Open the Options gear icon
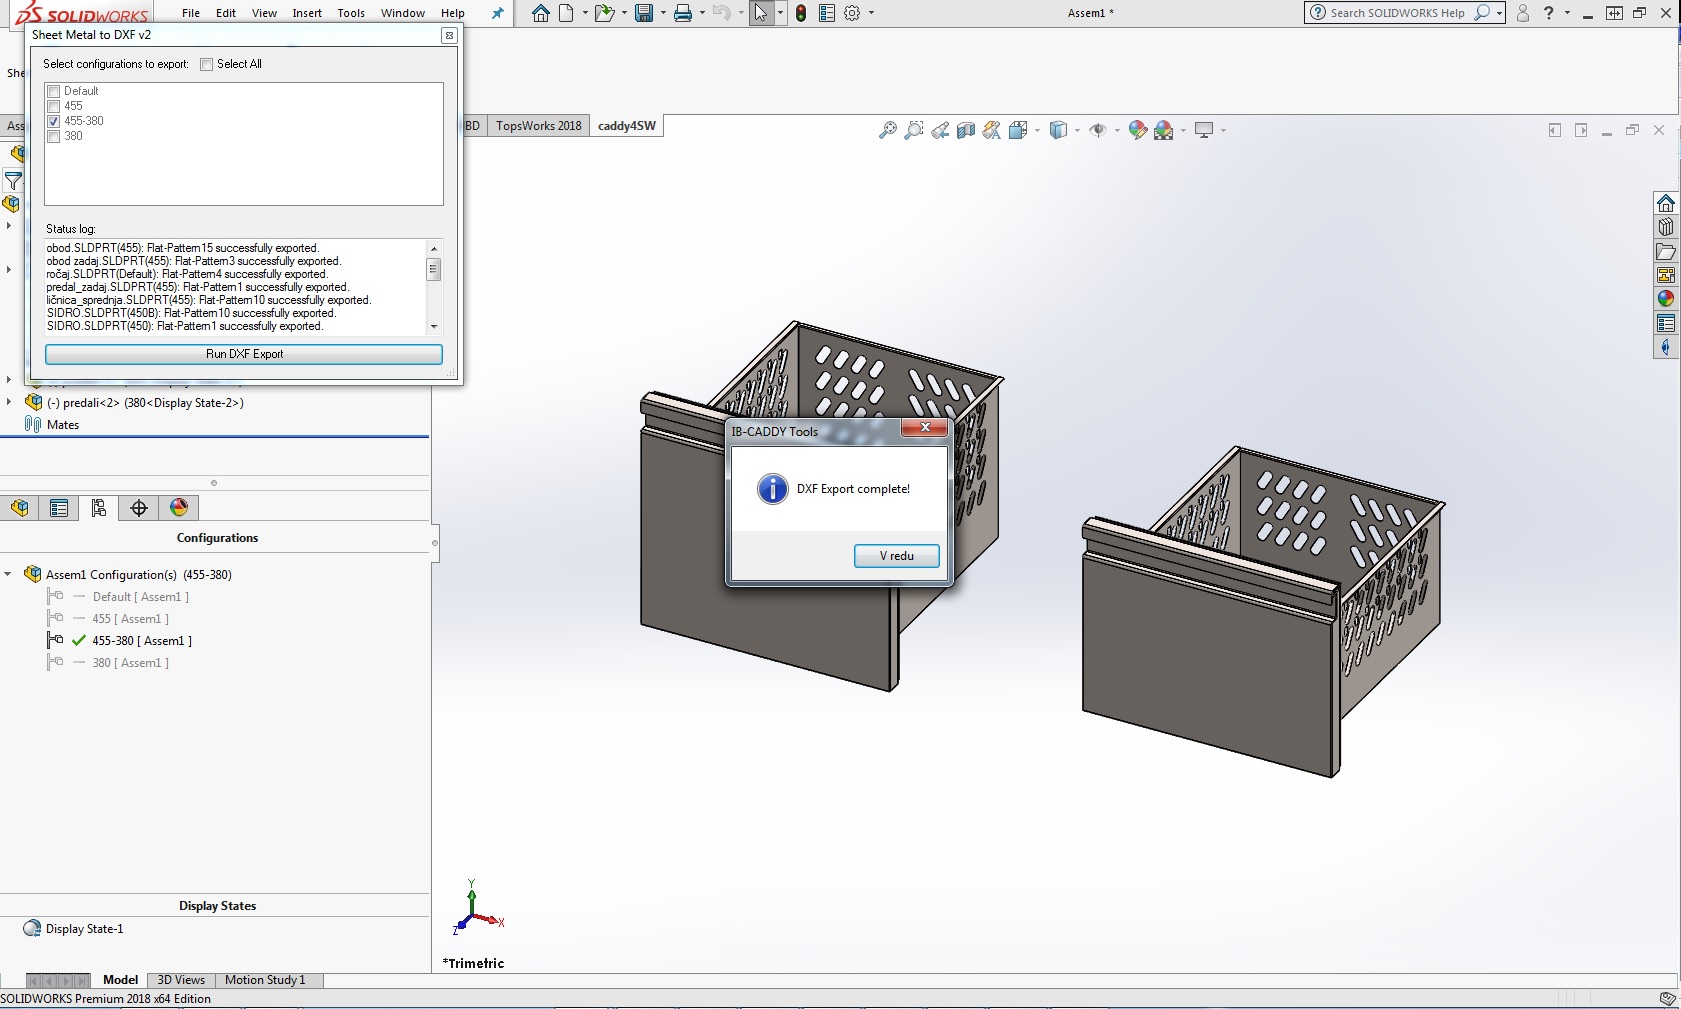 tap(852, 13)
